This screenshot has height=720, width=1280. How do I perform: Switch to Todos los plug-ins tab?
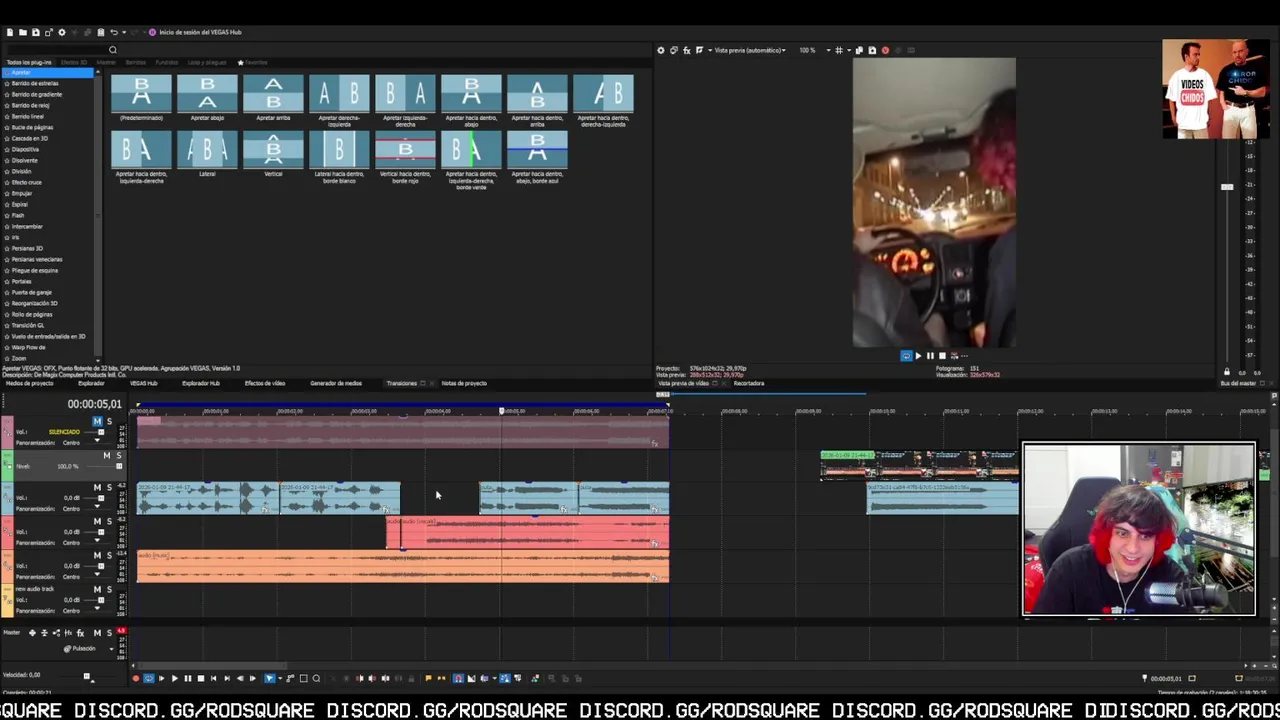[29, 62]
